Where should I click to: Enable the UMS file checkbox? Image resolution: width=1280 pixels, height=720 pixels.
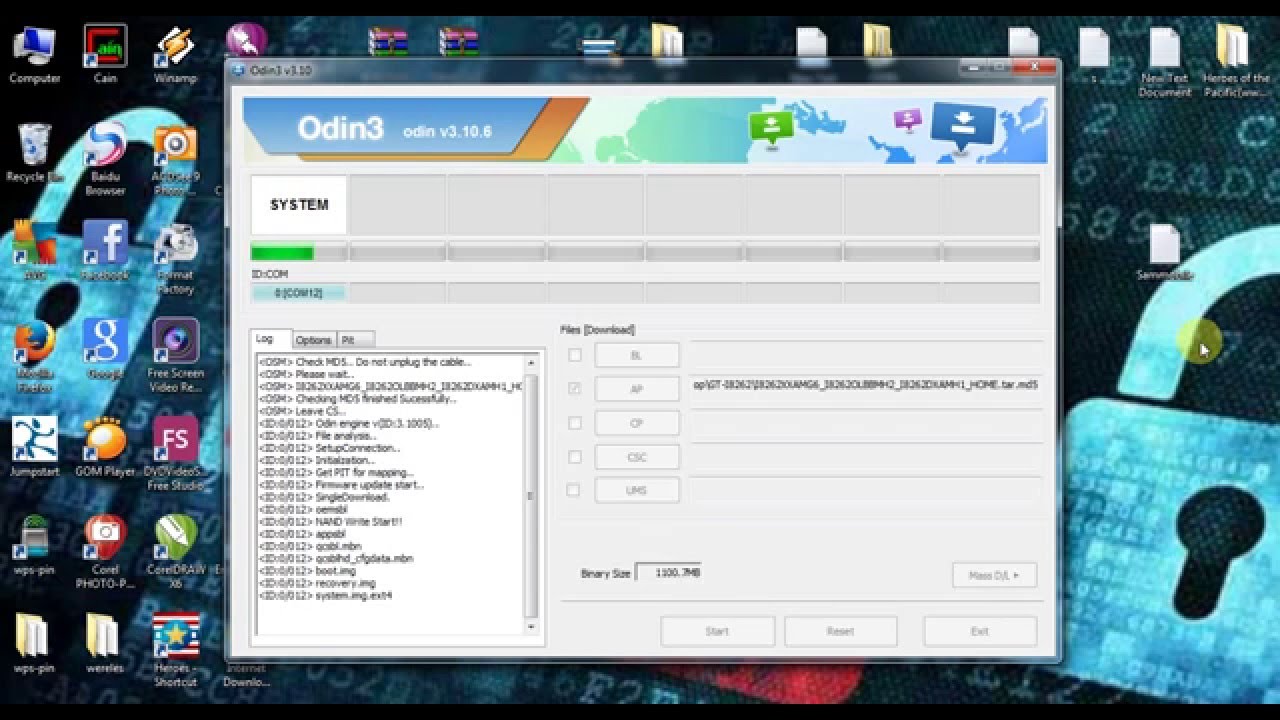(574, 490)
